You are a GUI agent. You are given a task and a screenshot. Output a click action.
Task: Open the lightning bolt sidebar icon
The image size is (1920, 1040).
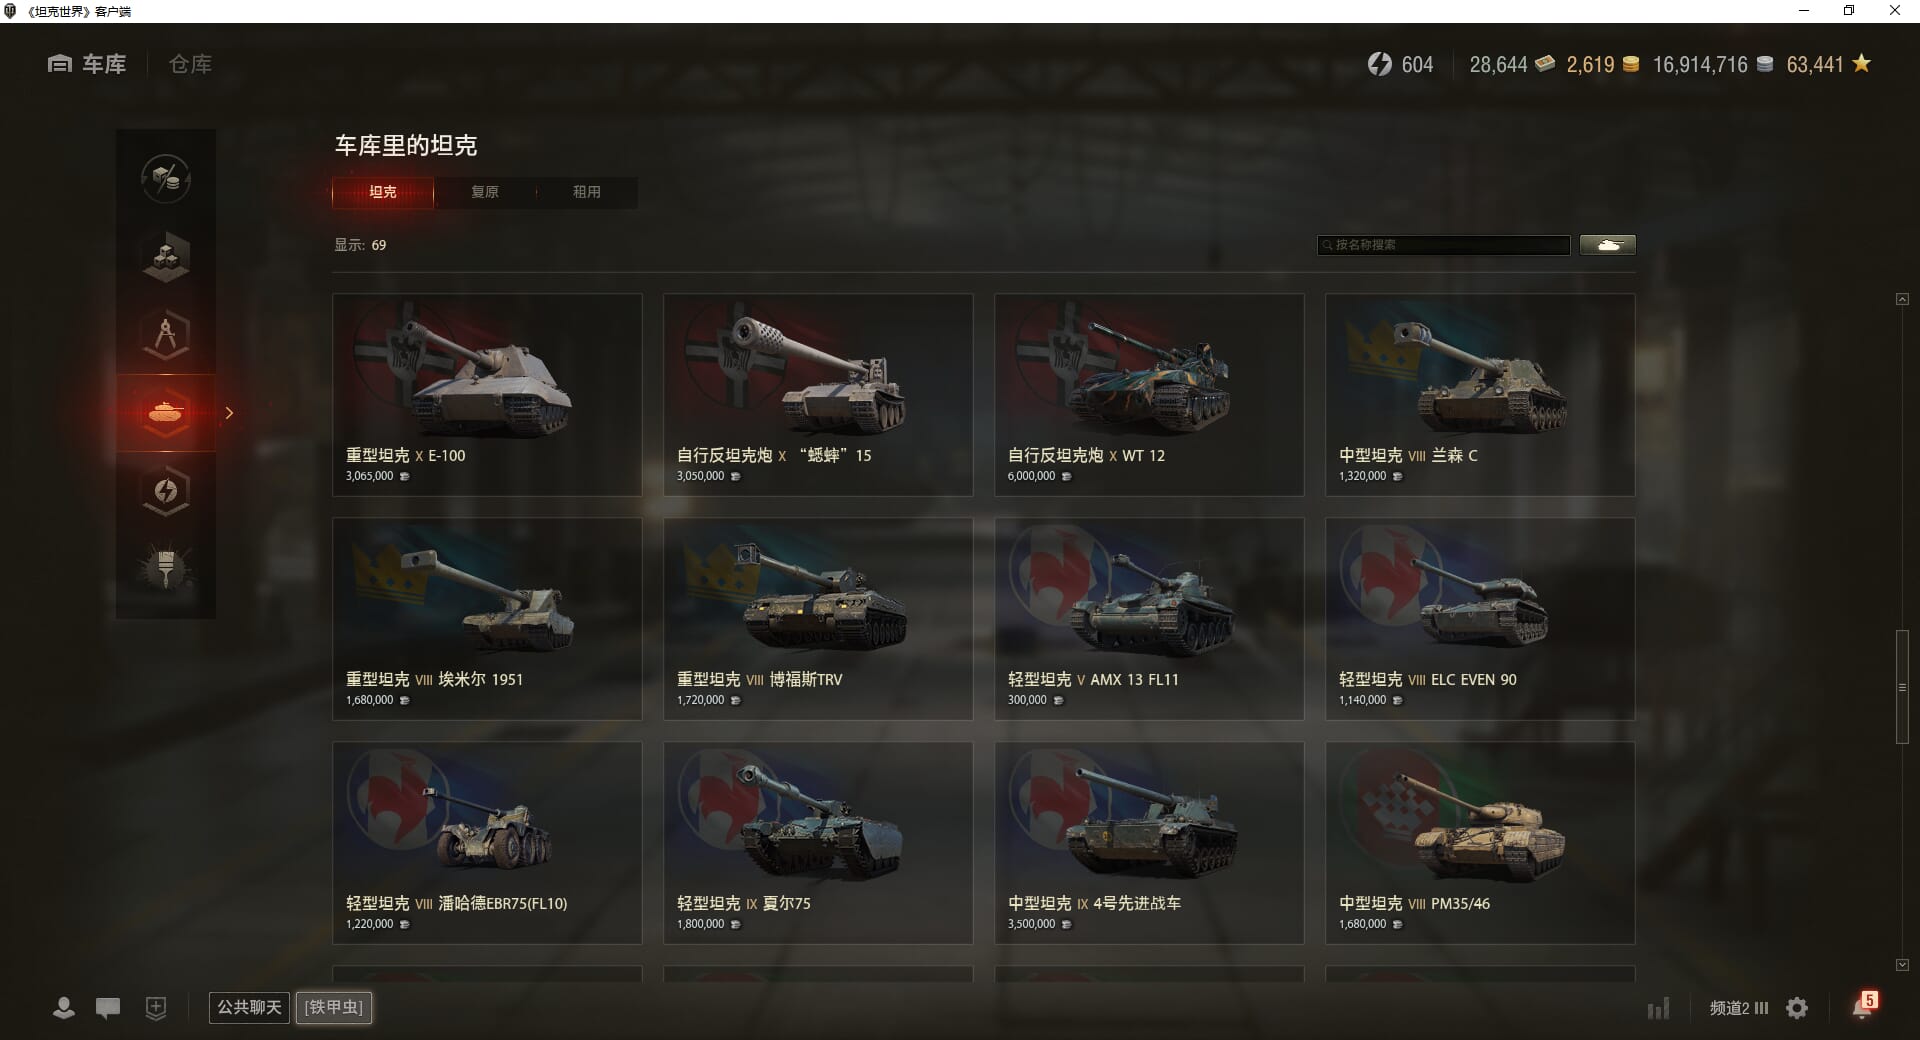click(166, 491)
